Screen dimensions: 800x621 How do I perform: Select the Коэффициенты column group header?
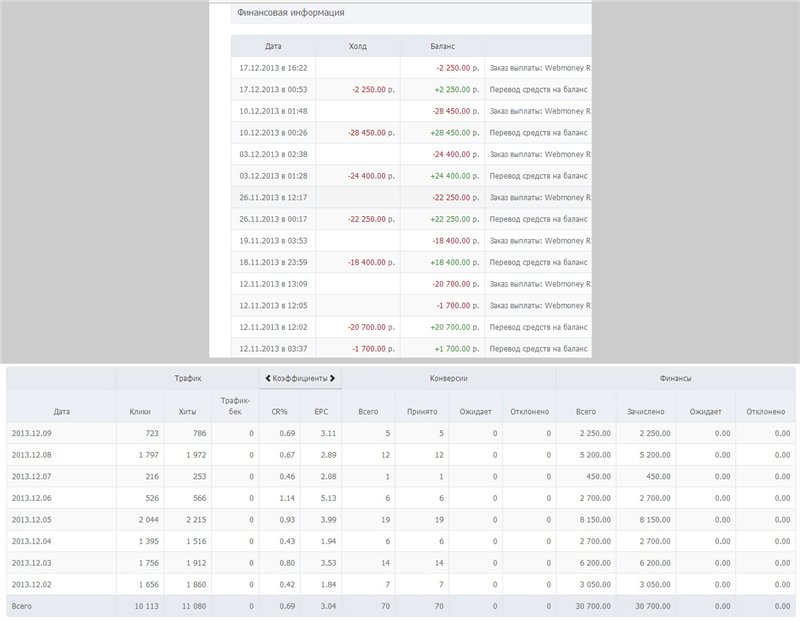pos(300,379)
